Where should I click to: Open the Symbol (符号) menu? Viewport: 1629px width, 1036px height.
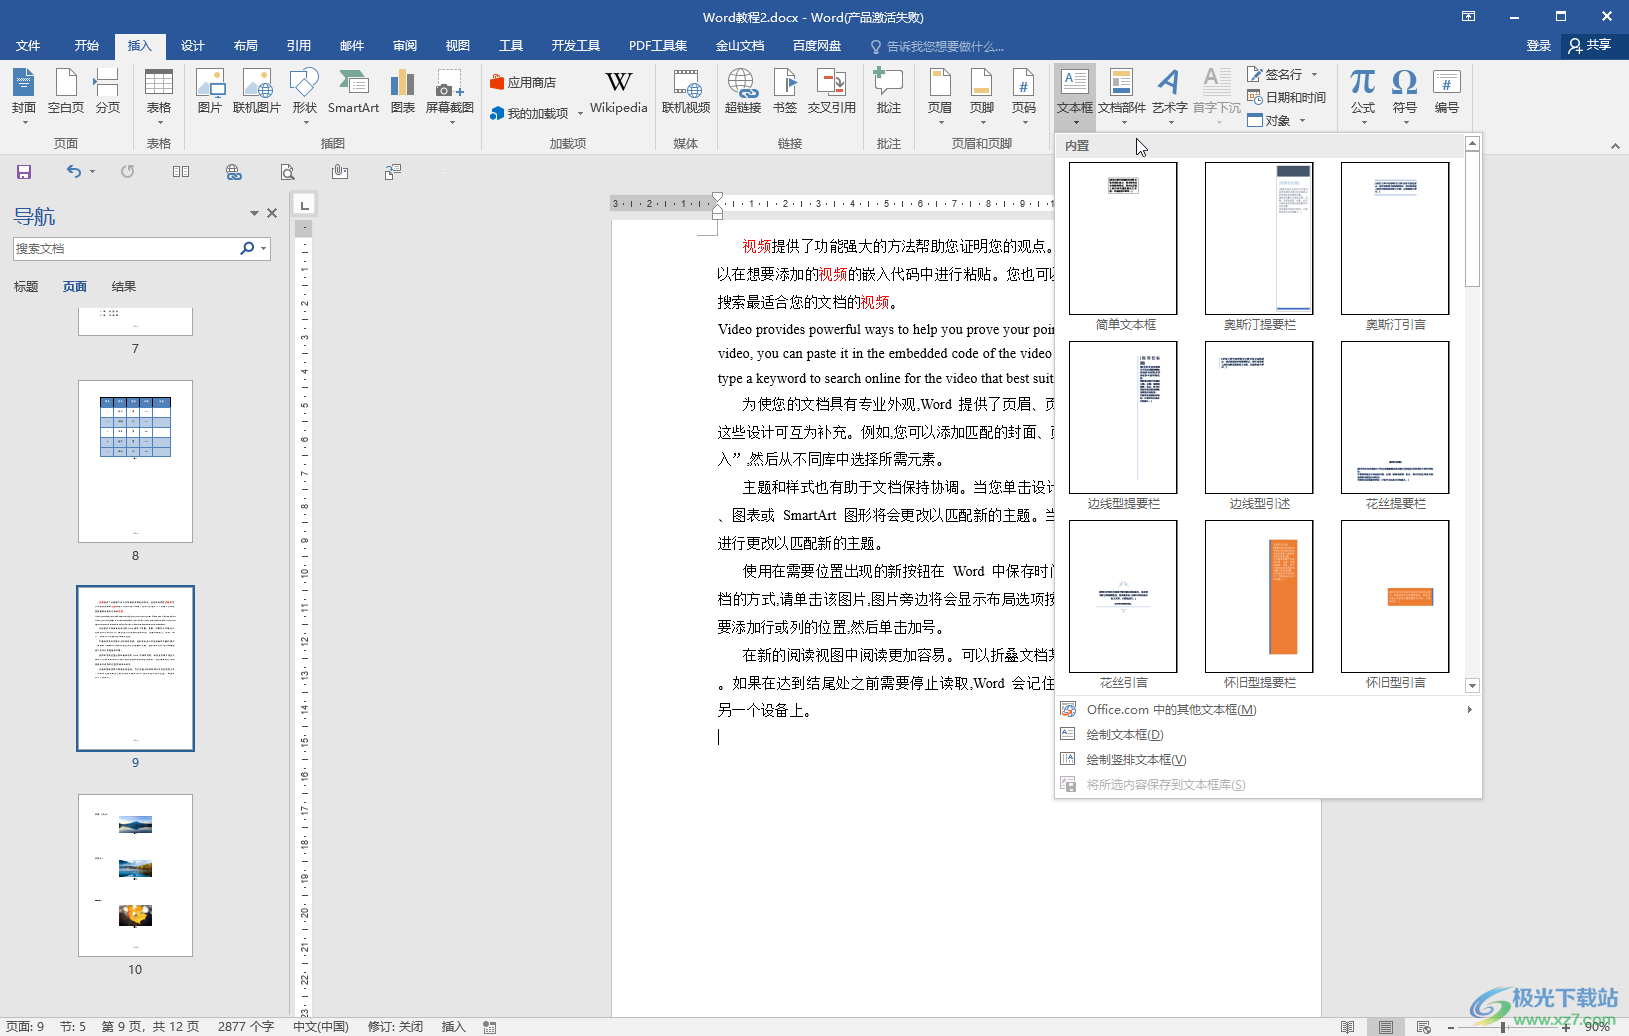pos(1405,96)
